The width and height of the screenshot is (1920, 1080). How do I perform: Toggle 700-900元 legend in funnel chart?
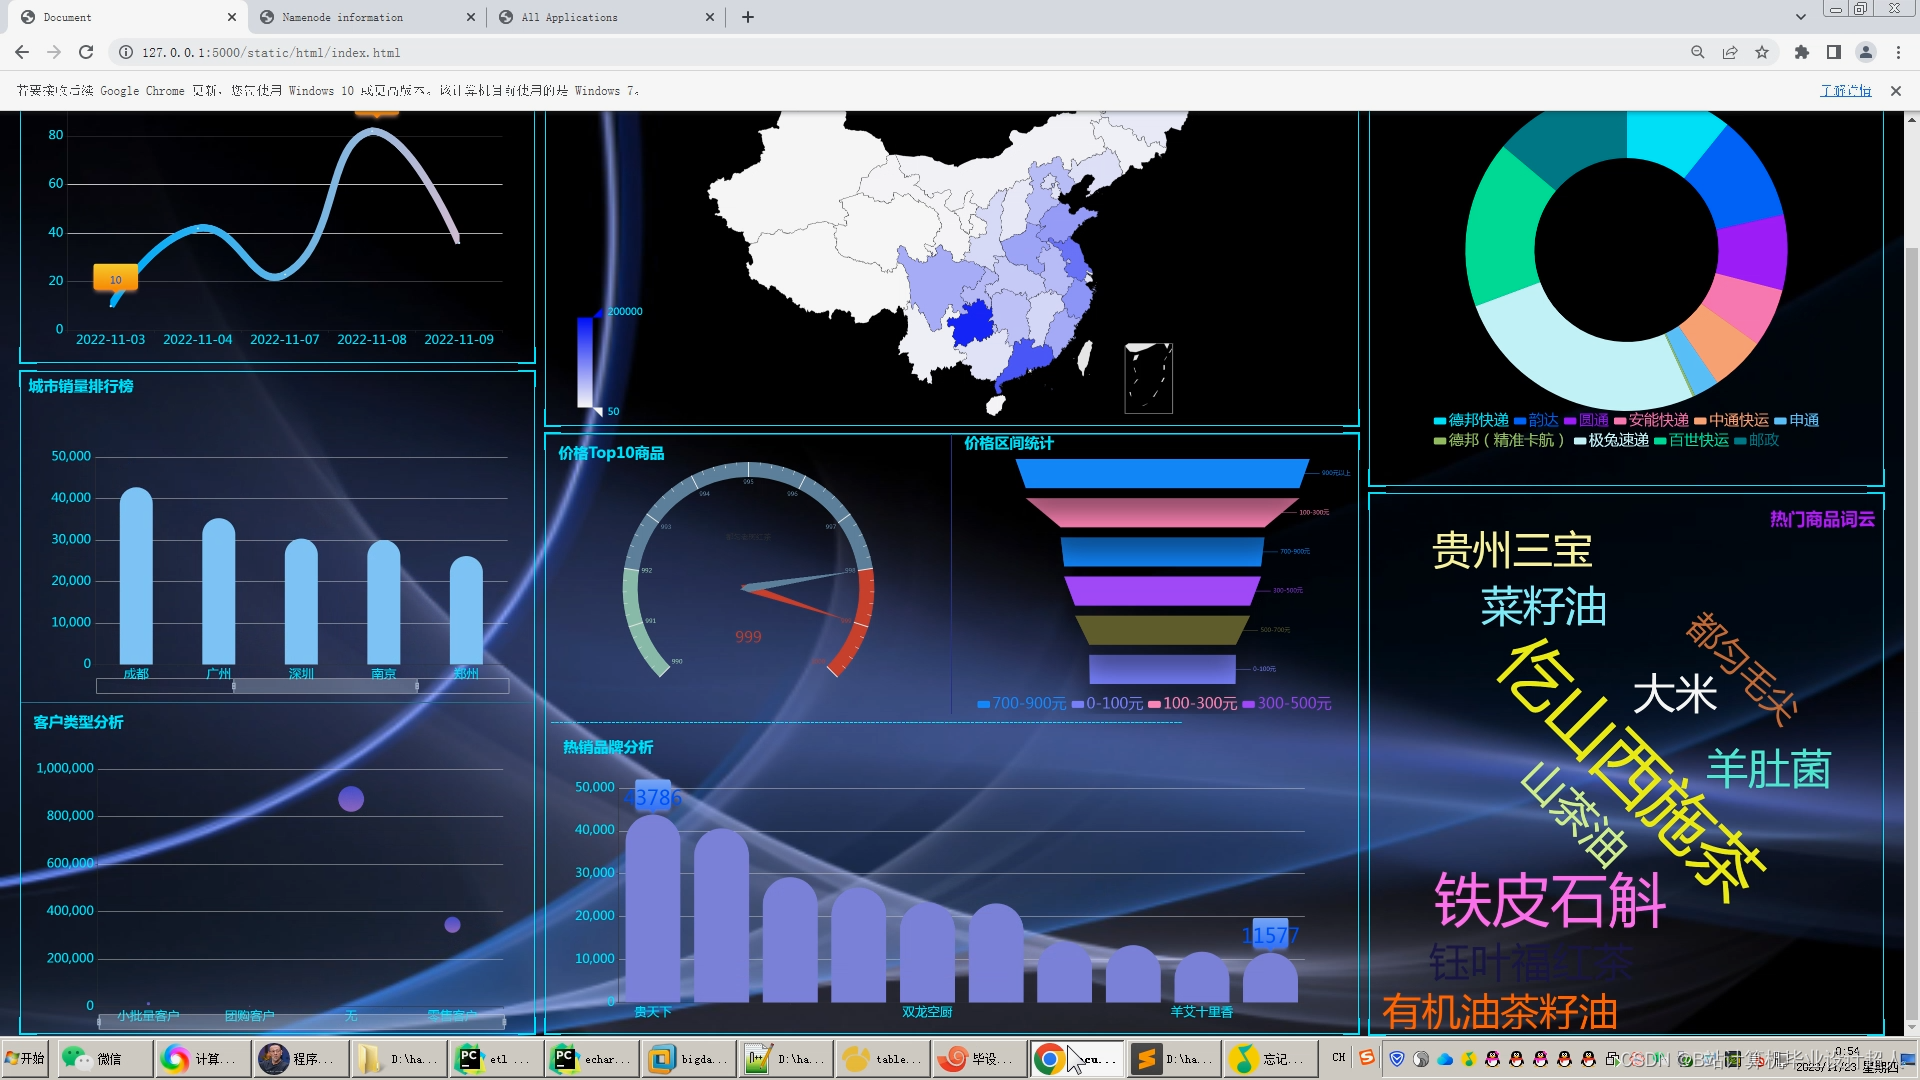pyautogui.click(x=1021, y=703)
